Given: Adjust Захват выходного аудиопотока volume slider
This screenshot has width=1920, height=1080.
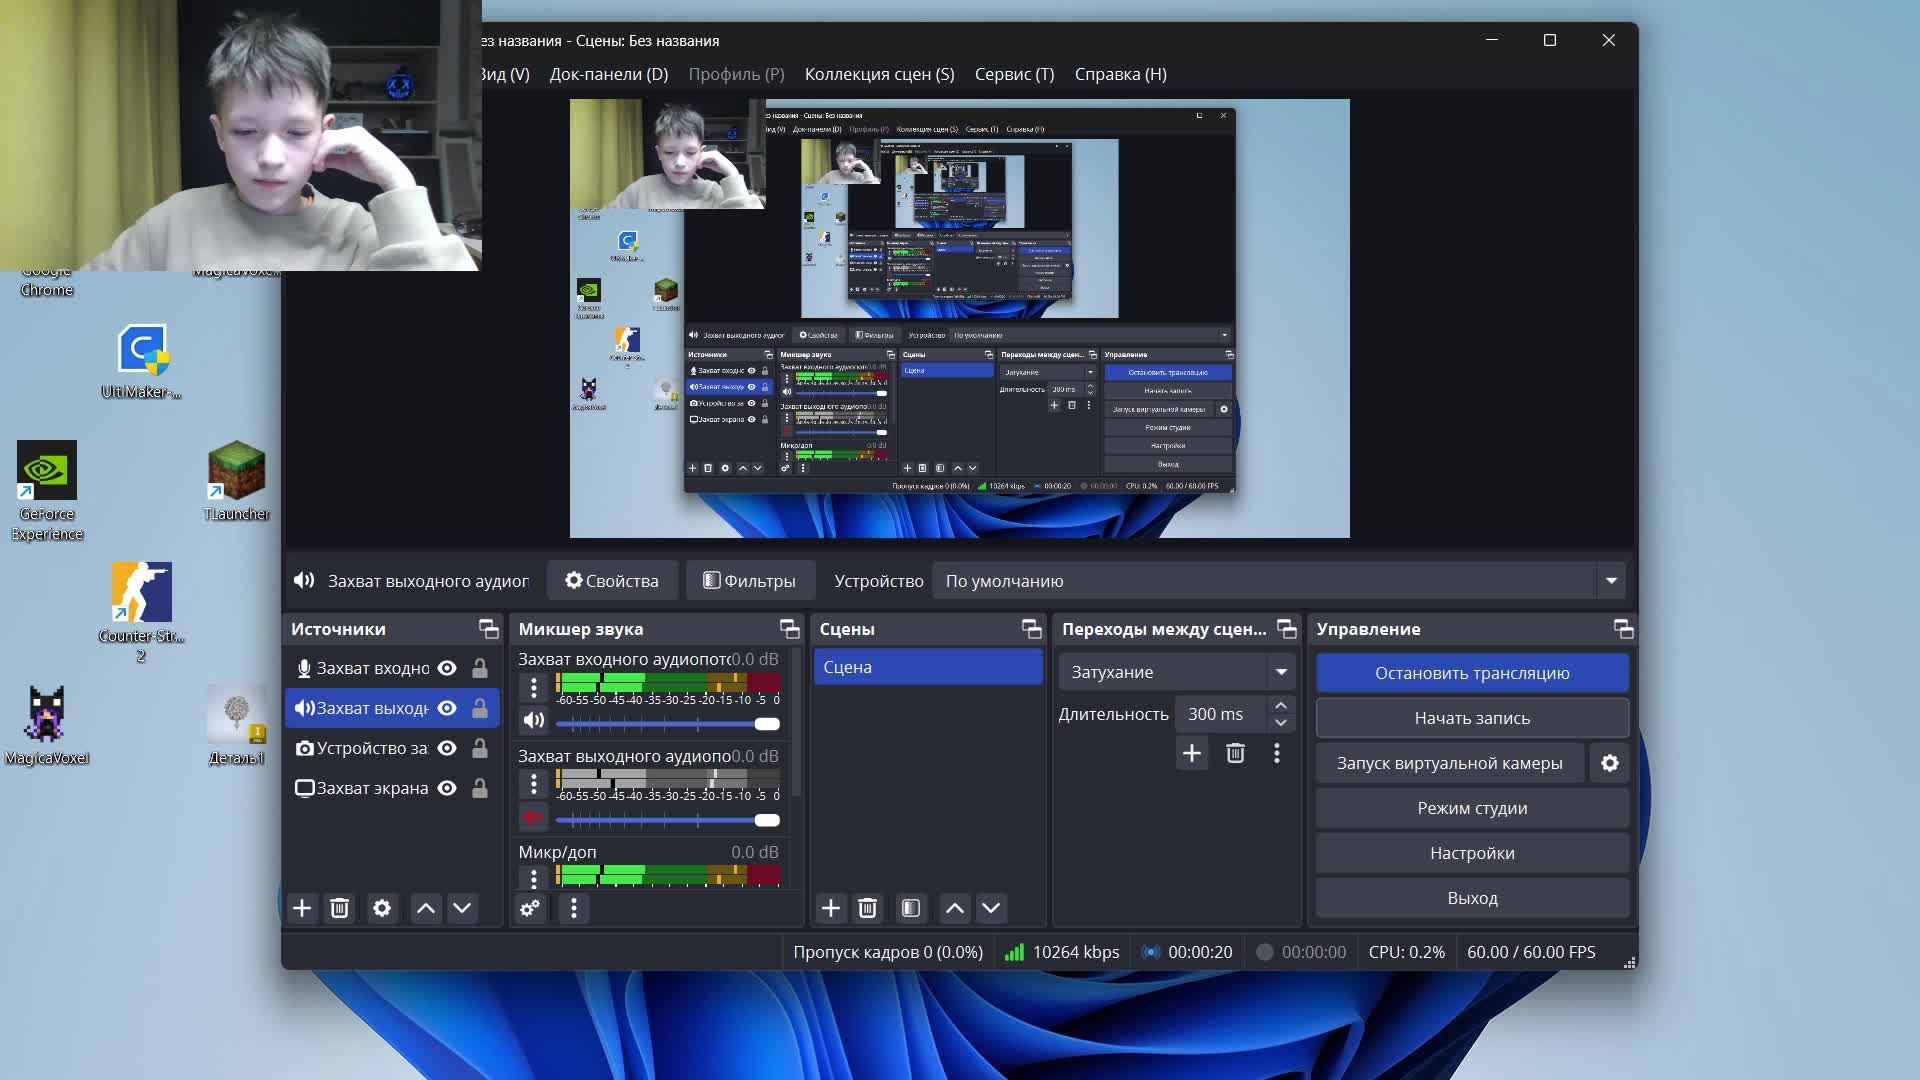Looking at the screenshot, I should click(667, 820).
